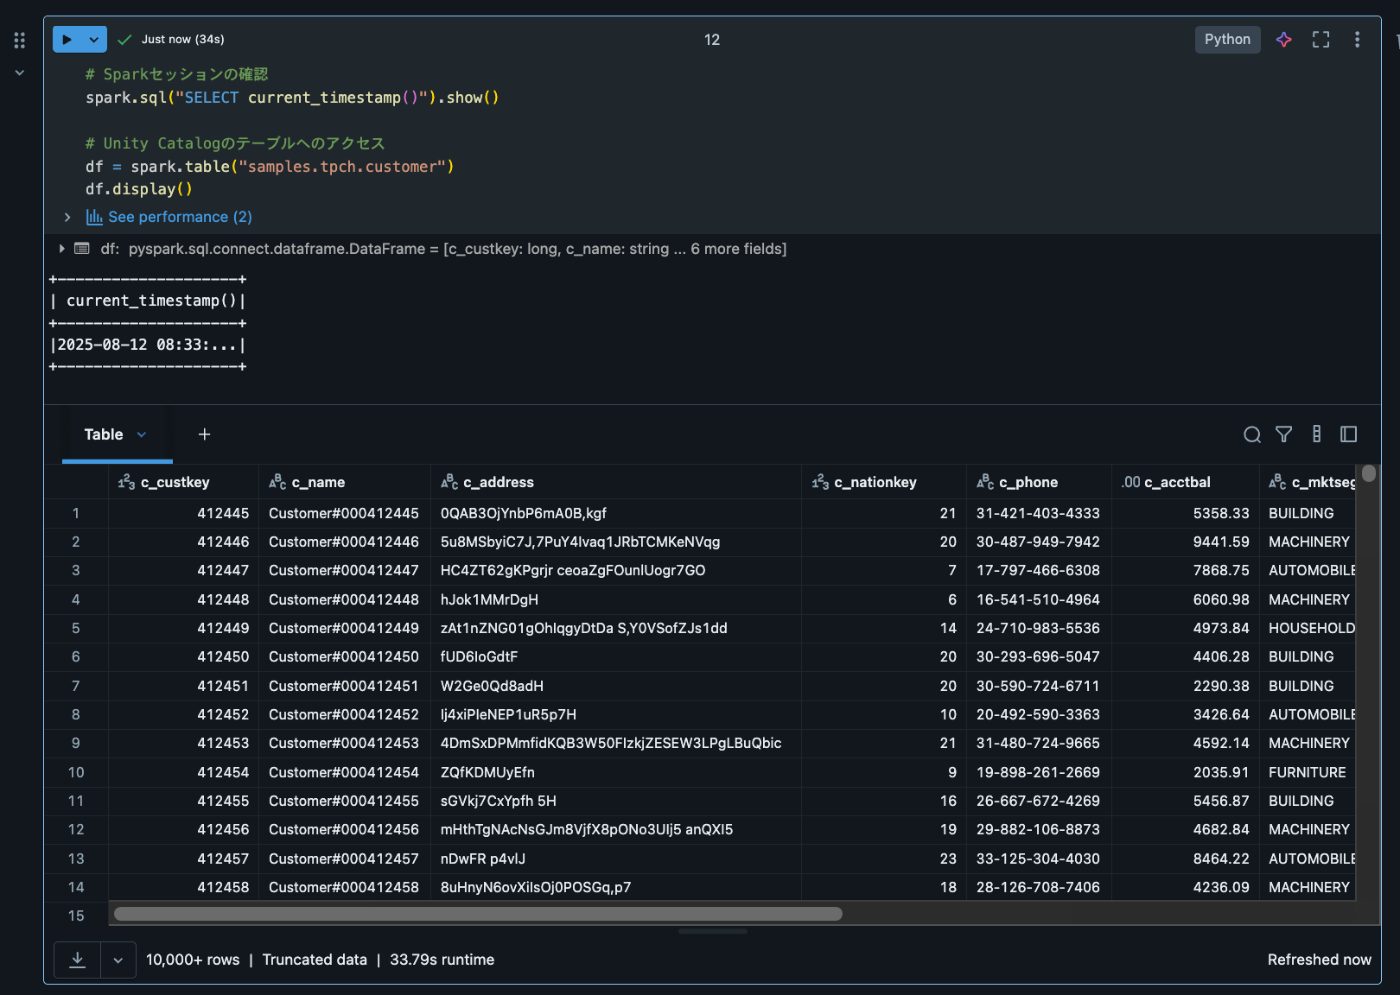1400x995 pixels.
Task: Click the c_phone string type icon
Action: coord(985,482)
